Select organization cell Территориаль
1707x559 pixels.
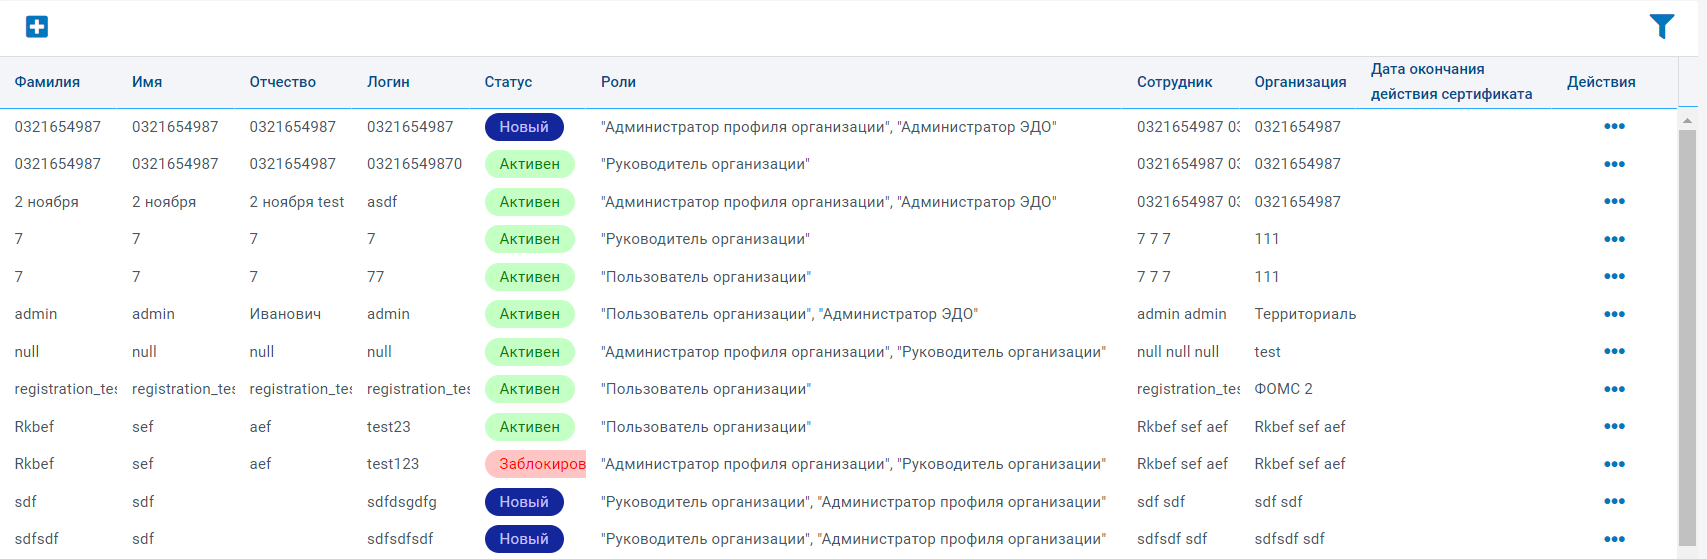tap(1305, 314)
